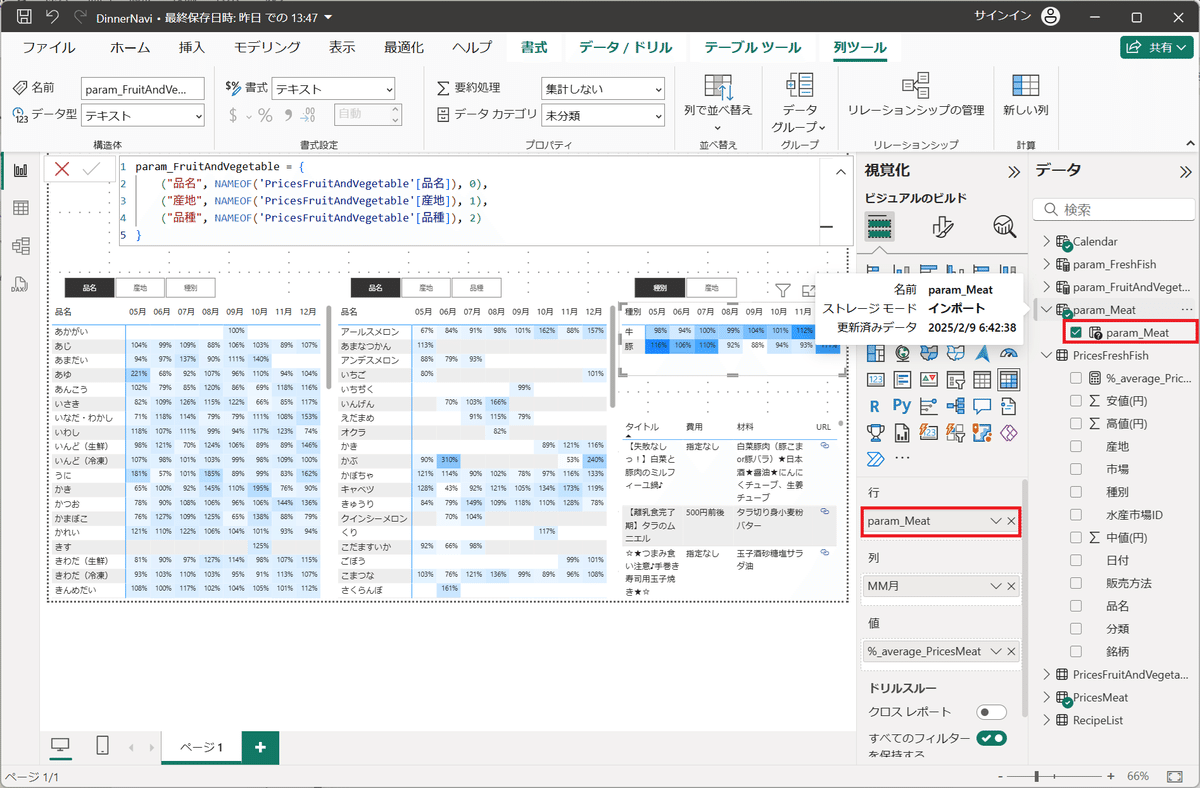
Task: Open Data groups dropdown in ribbon
Action: tap(799, 103)
